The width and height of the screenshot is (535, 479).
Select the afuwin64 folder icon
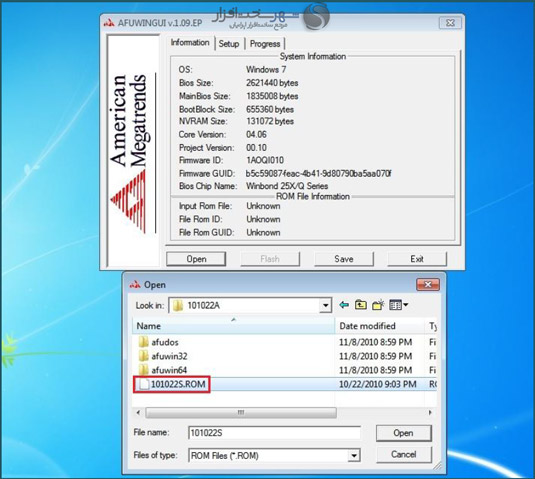pos(144,370)
